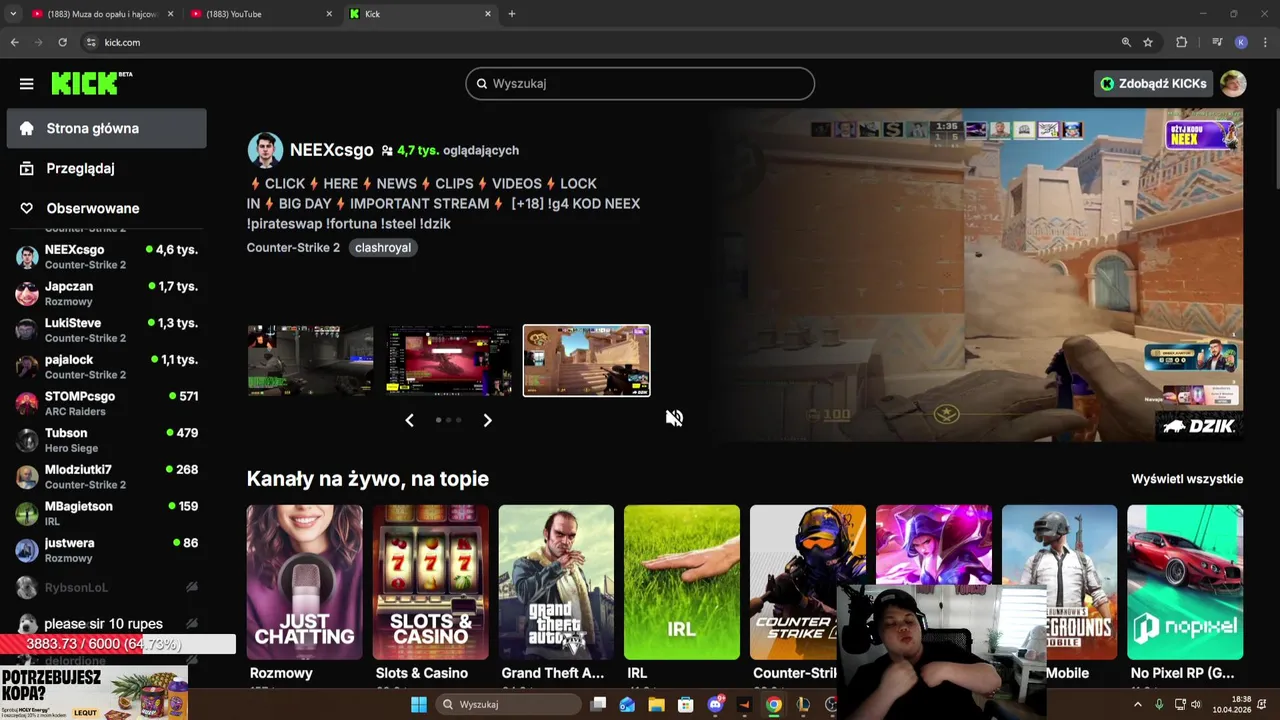
Task: Open Japczan in the followed list
Action: click(107, 293)
